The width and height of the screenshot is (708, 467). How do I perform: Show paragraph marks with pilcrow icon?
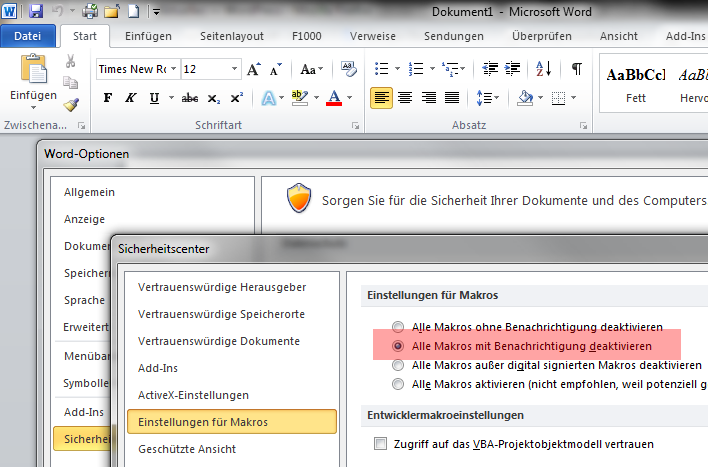click(x=576, y=69)
